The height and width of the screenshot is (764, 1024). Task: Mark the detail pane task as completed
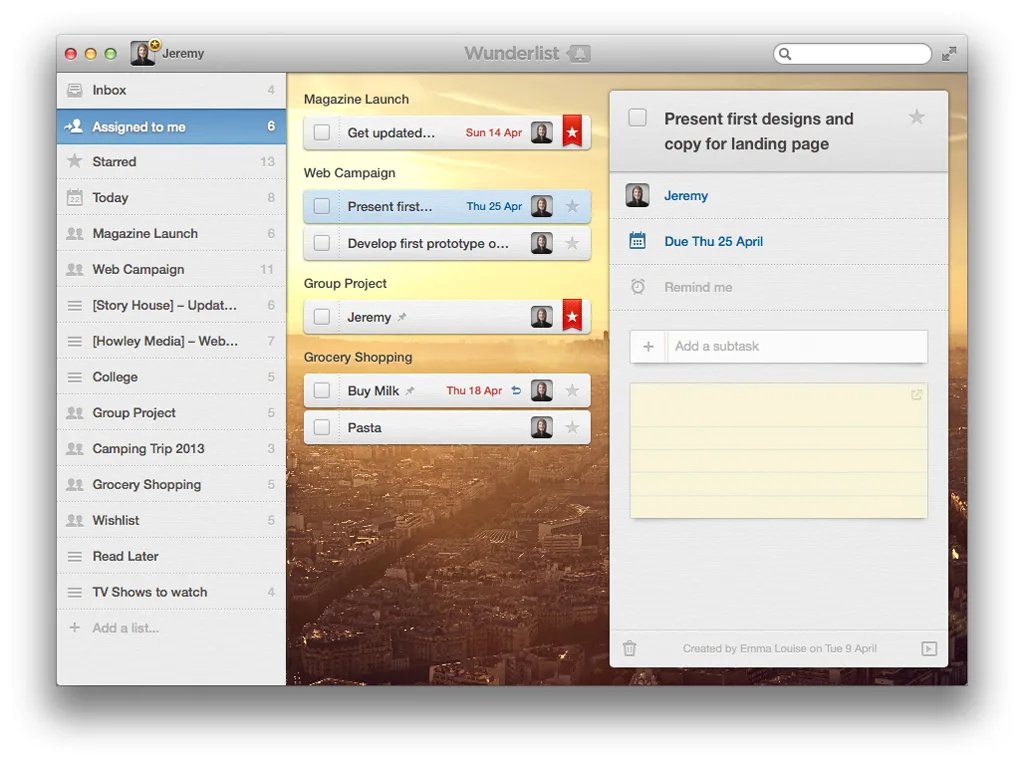tap(637, 118)
